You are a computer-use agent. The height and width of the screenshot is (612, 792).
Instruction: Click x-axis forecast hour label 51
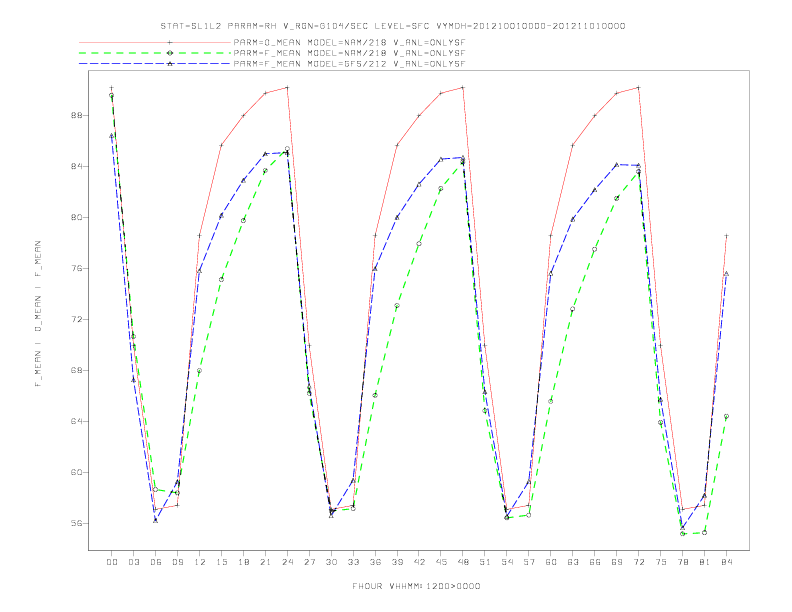pyautogui.click(x=485, y=562)
